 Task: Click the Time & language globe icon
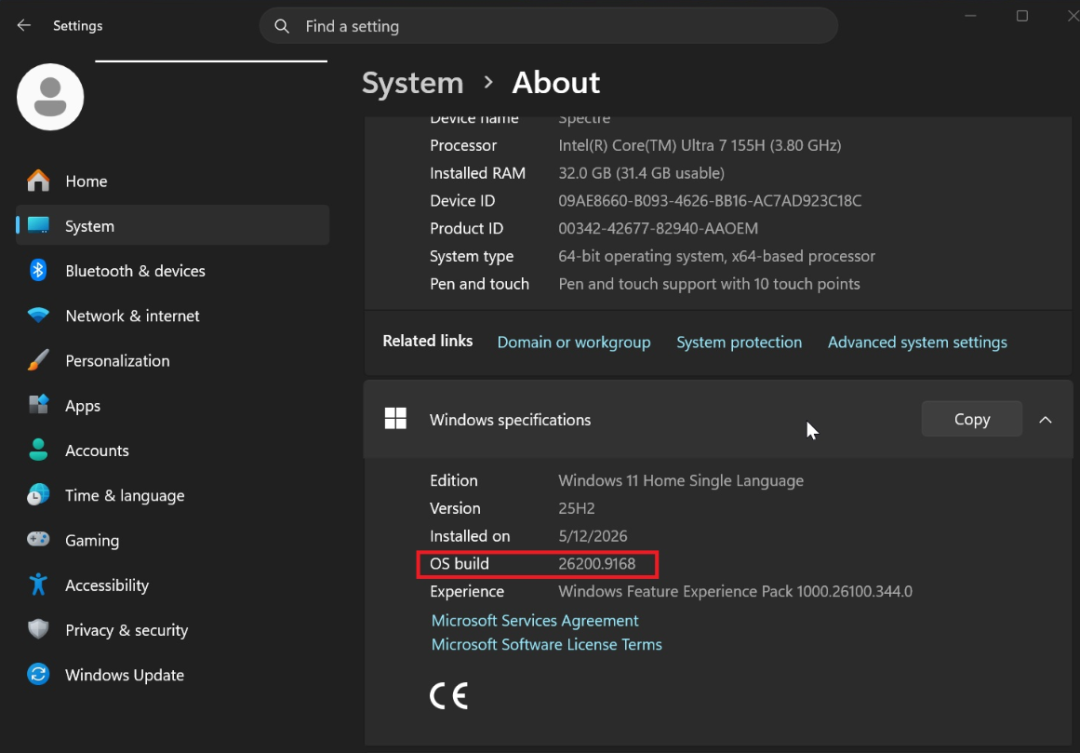pyautogui.click(x=39, y=495)
